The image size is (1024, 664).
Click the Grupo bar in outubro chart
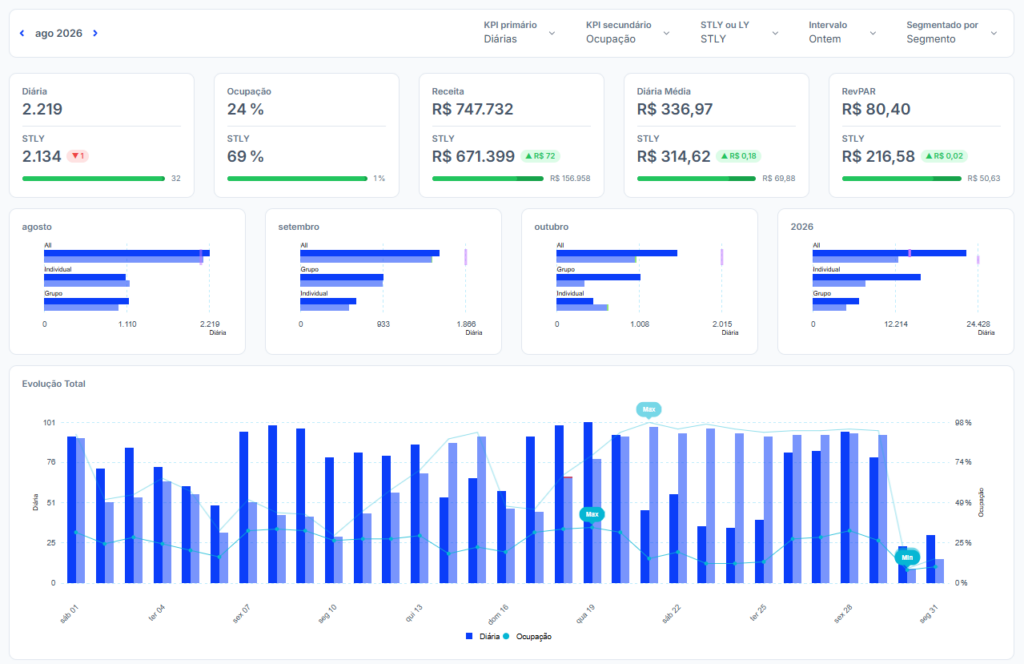tap(598, 277)
